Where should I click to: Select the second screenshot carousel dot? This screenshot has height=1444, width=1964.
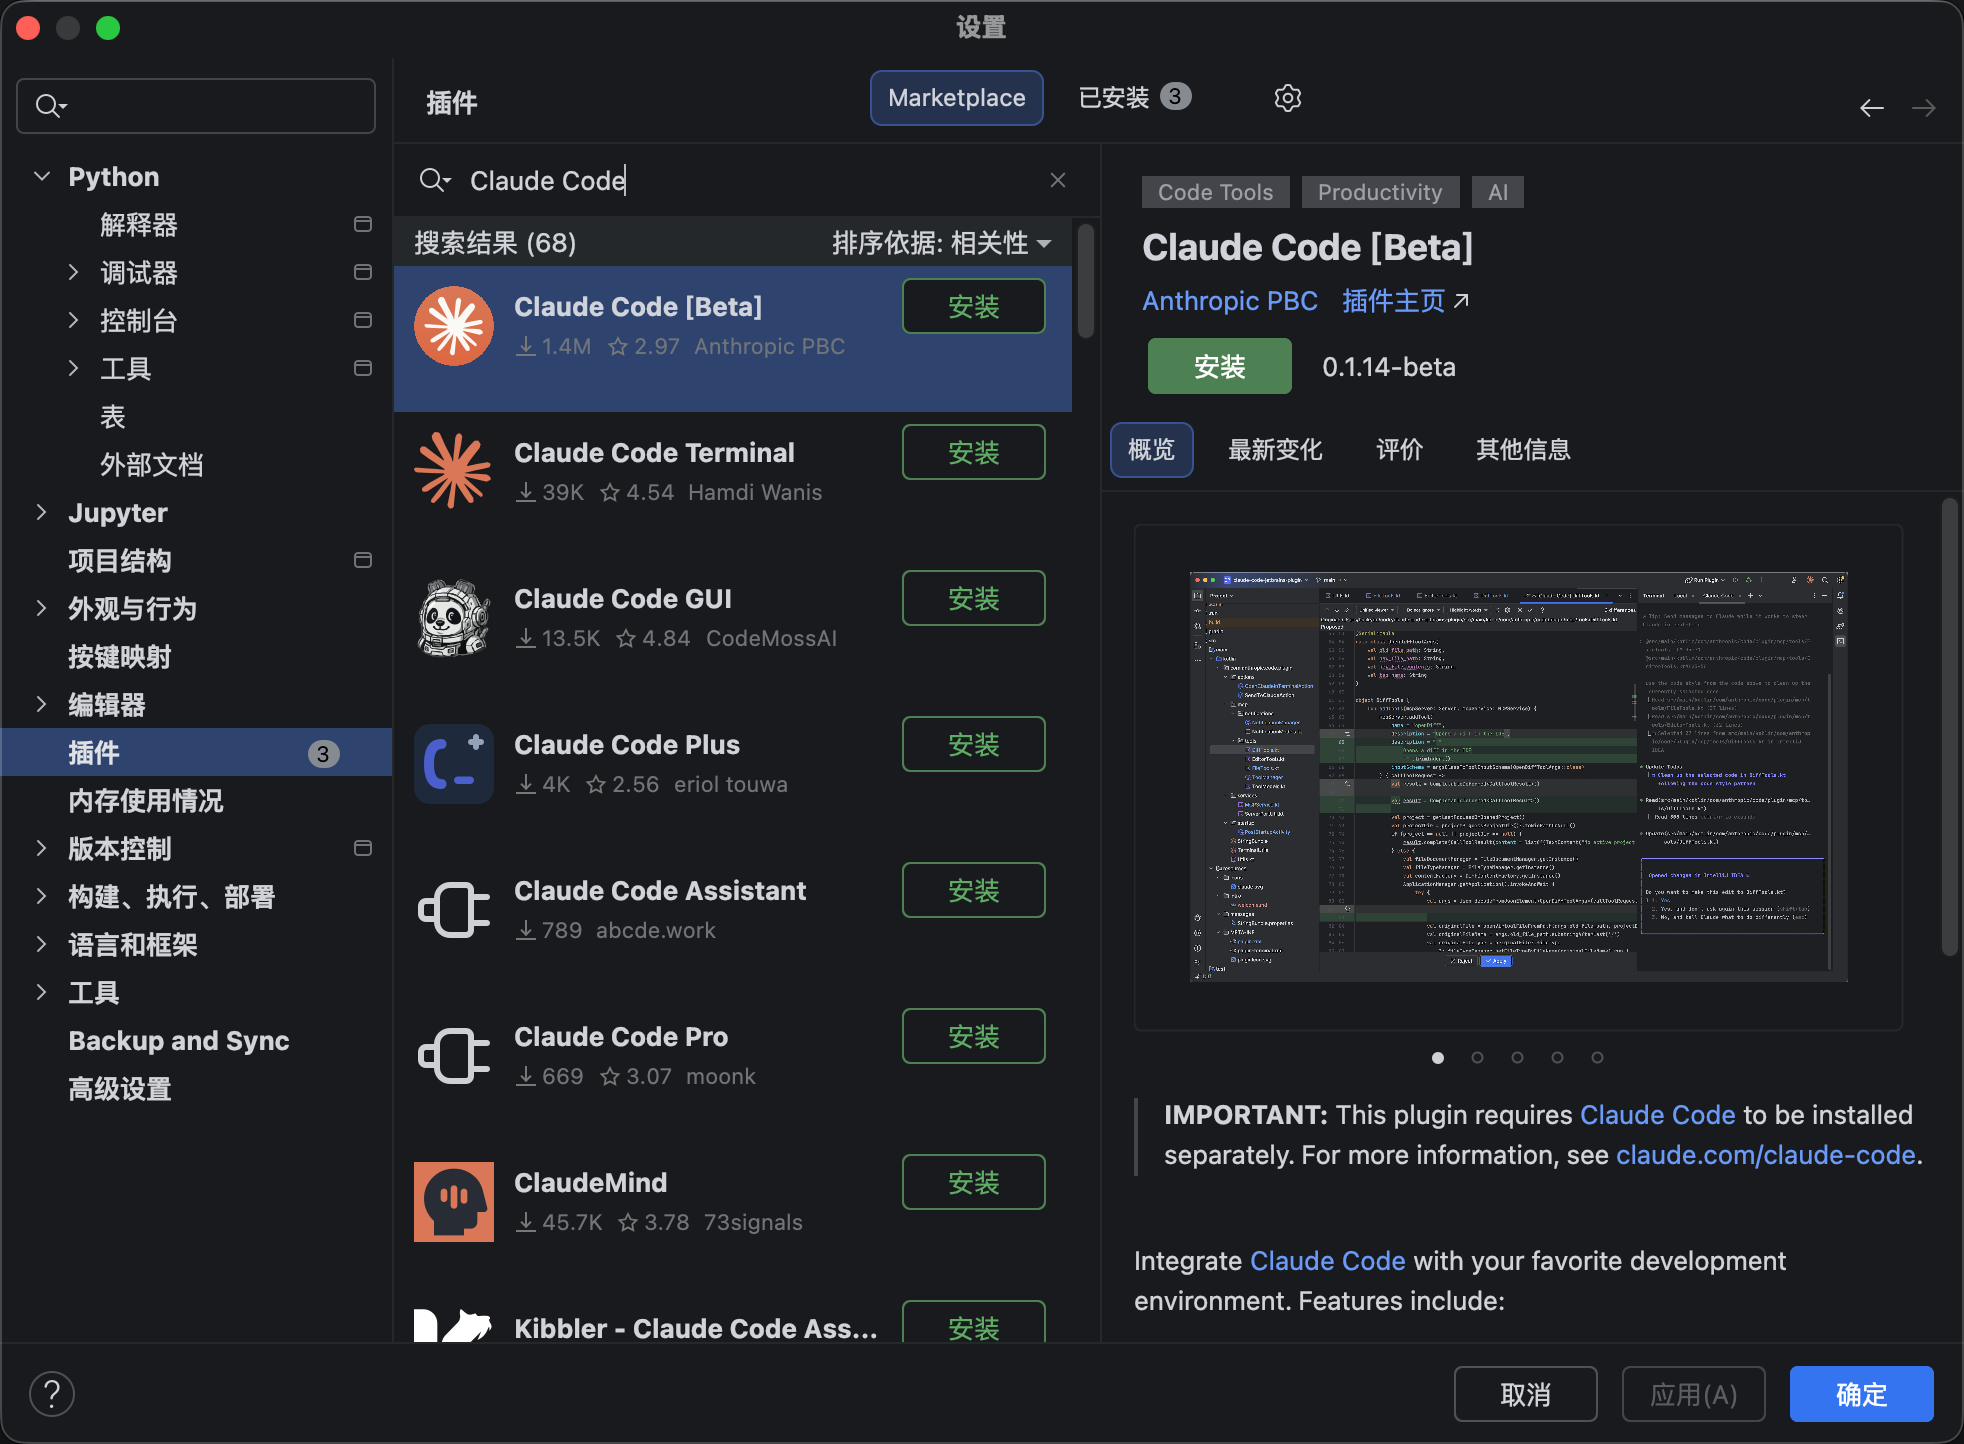pyautogui.click(x=1477, y=1057)
